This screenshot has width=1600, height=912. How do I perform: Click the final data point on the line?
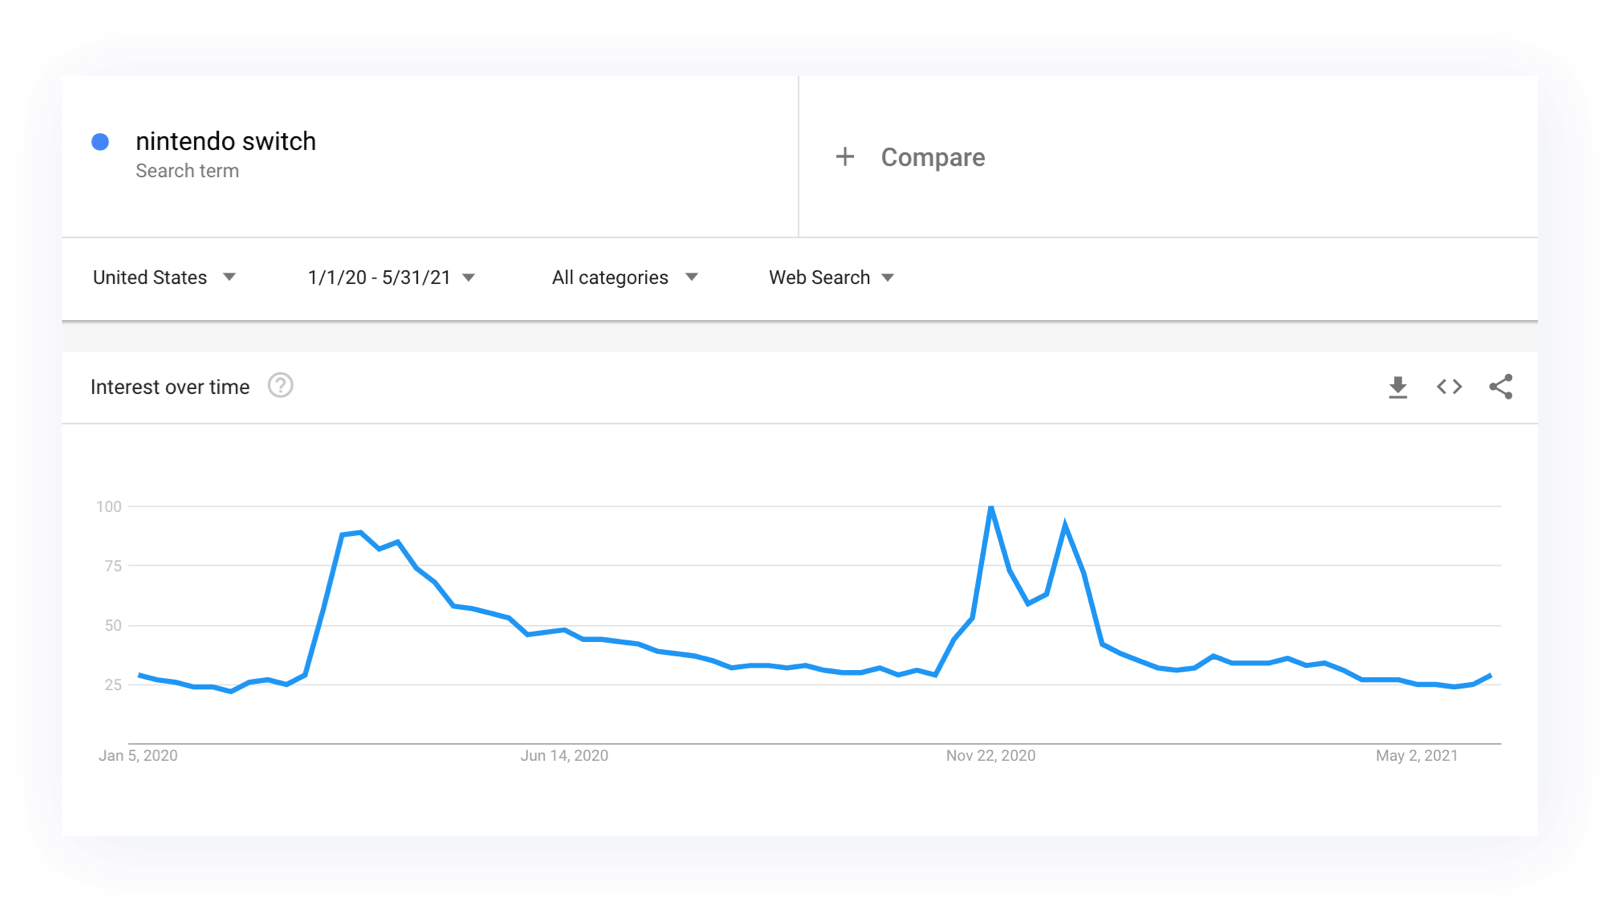click(x=1490, y=676)
